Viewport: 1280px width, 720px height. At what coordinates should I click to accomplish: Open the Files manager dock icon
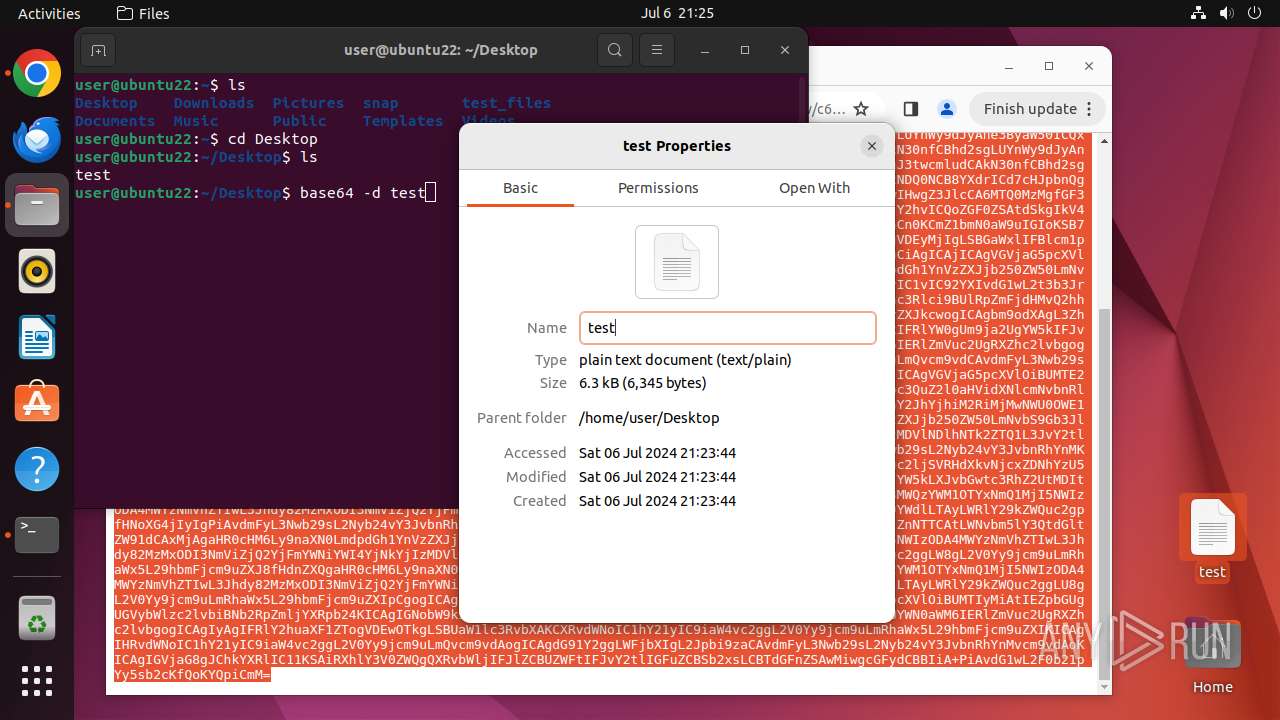(37, 205)
